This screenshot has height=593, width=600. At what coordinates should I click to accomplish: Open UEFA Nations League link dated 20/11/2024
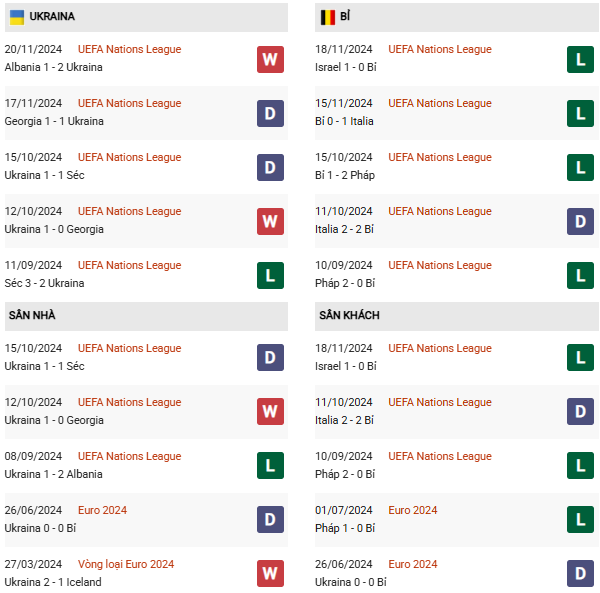pyautogui.click(x=129, y=49)
